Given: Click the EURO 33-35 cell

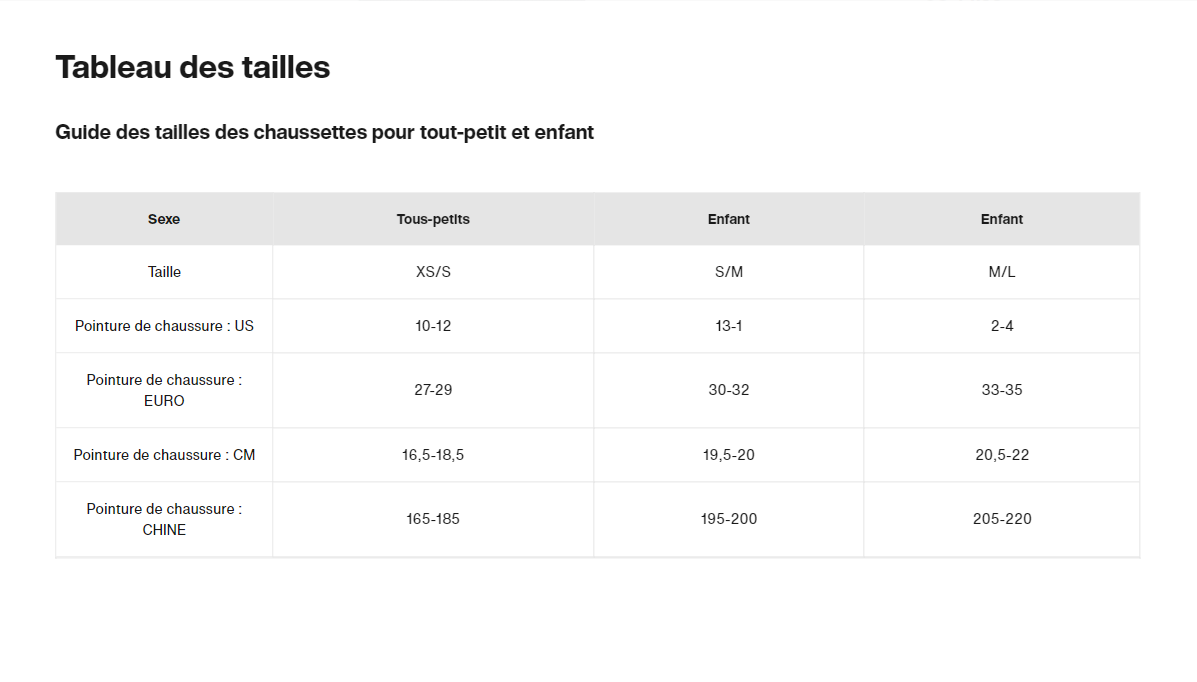Looking at the screenshot, I should click(1002, 390).
